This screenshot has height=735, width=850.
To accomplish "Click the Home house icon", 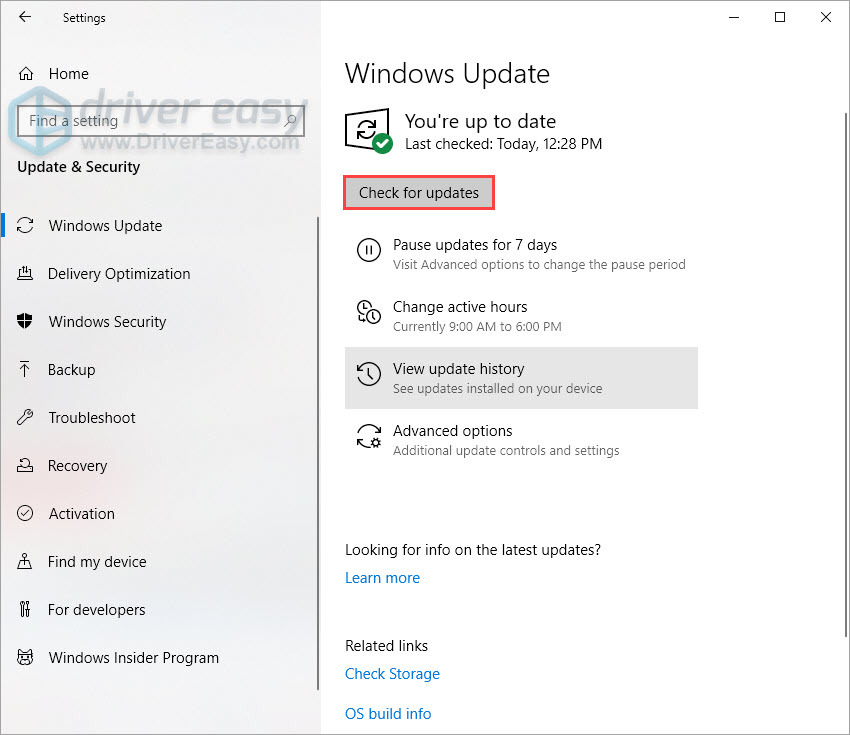I will [25, 74].
